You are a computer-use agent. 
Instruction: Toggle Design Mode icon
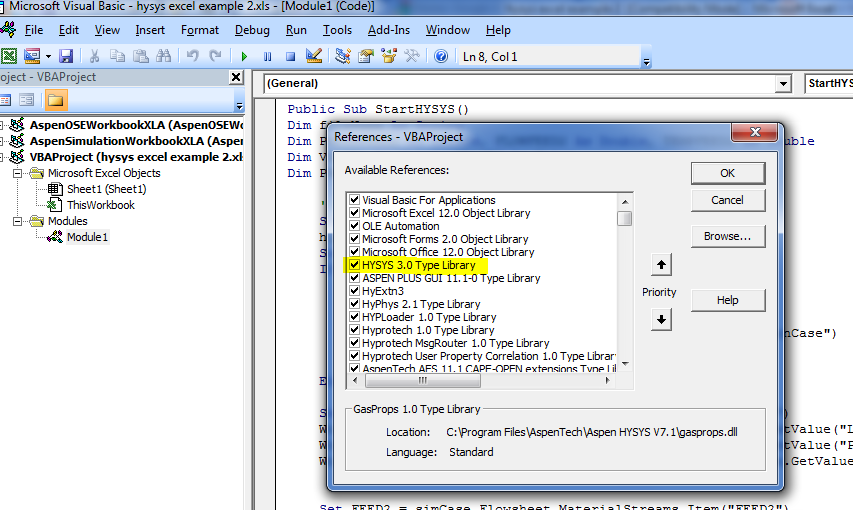pos(314,56)
